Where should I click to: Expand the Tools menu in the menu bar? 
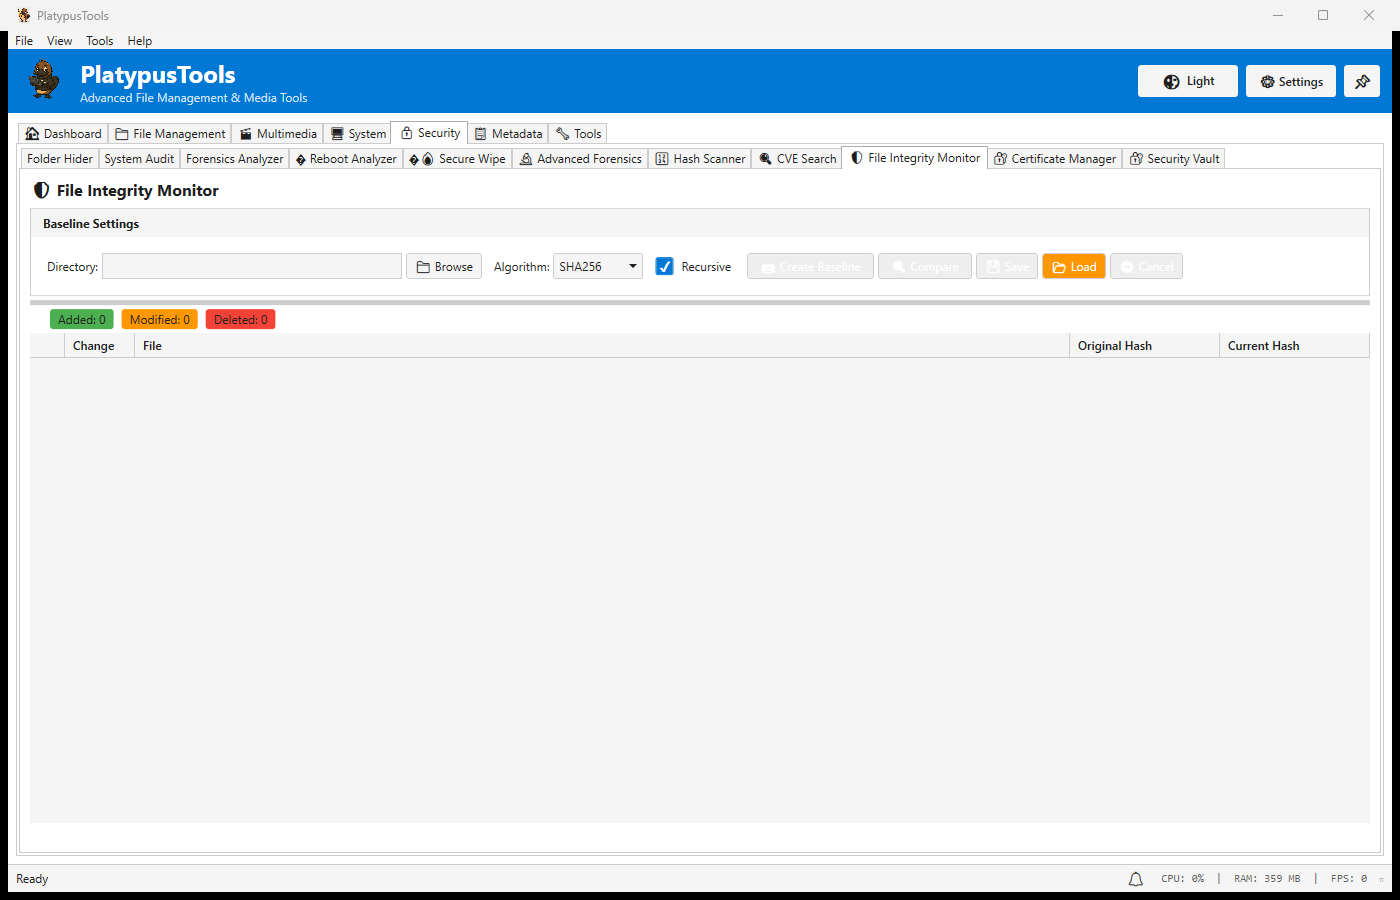[99, 41]
